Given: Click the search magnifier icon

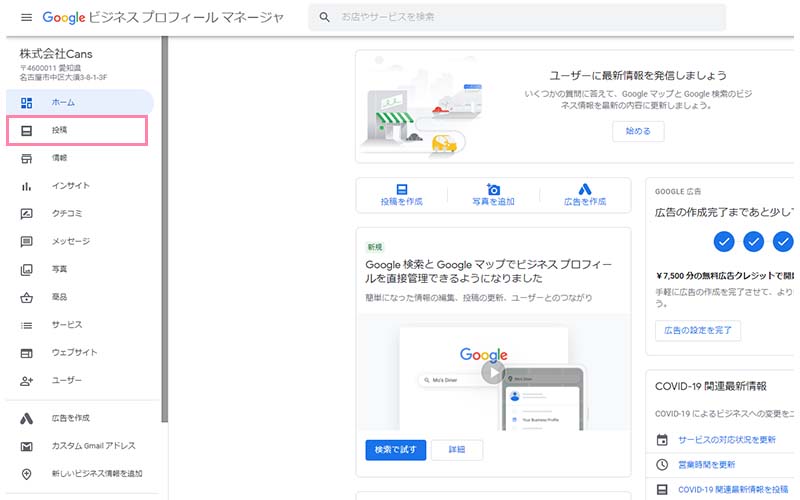Looking at the screenshot, I should pyautogui.click(x=325, y=17).
